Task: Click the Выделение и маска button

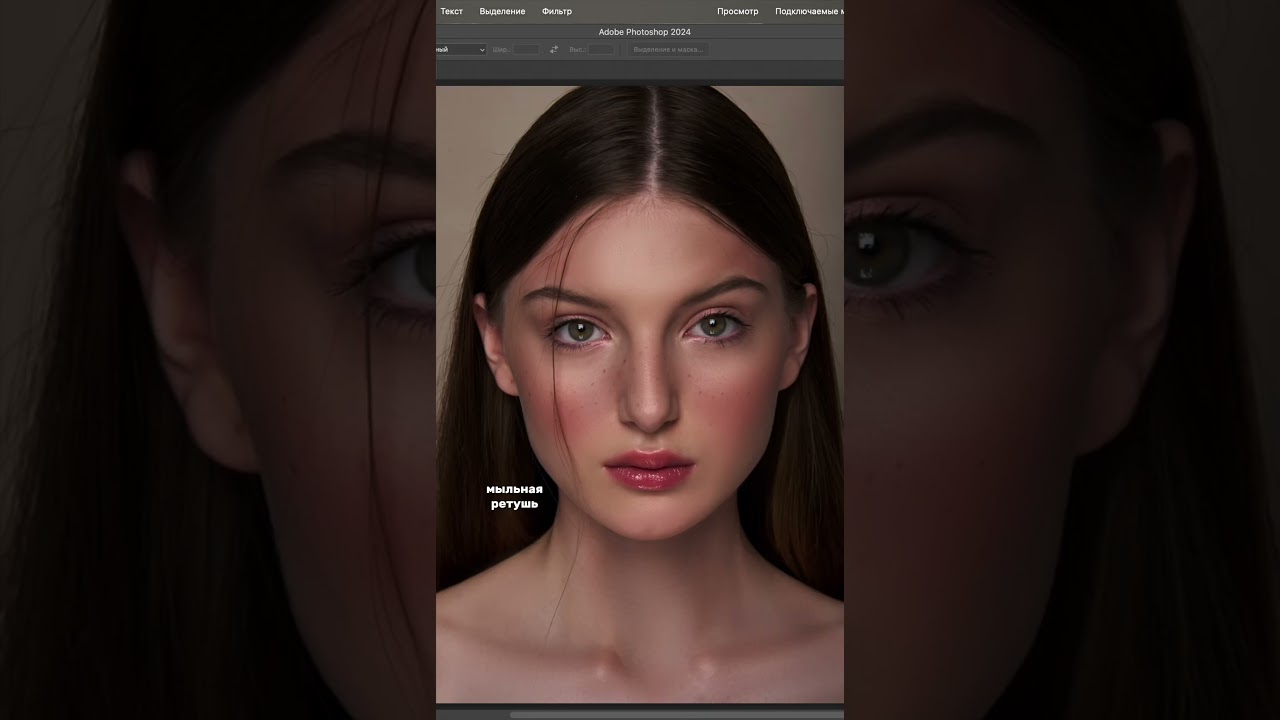Action: (668, 49)
